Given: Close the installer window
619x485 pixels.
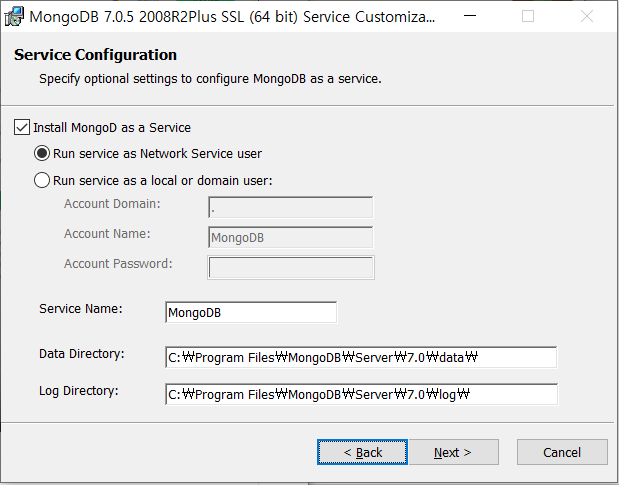Looking at the screenshot, I should 587,16.
